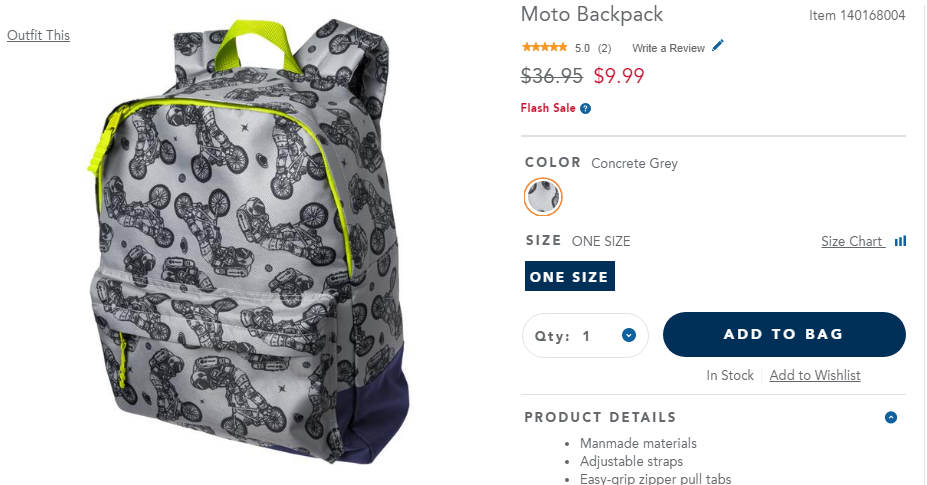
Task: Click the Flash Sale help question mark icon
Action: [585, 108]
